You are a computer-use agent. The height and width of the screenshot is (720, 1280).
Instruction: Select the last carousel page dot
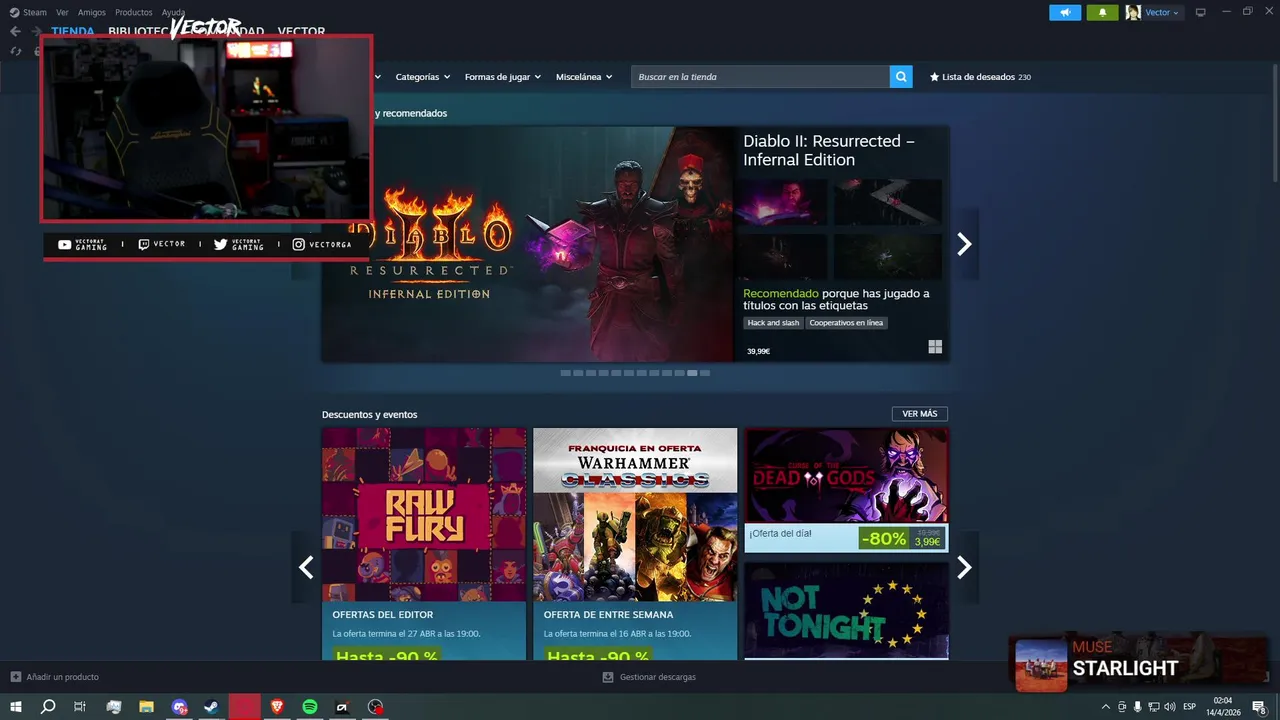pos(705,373)
